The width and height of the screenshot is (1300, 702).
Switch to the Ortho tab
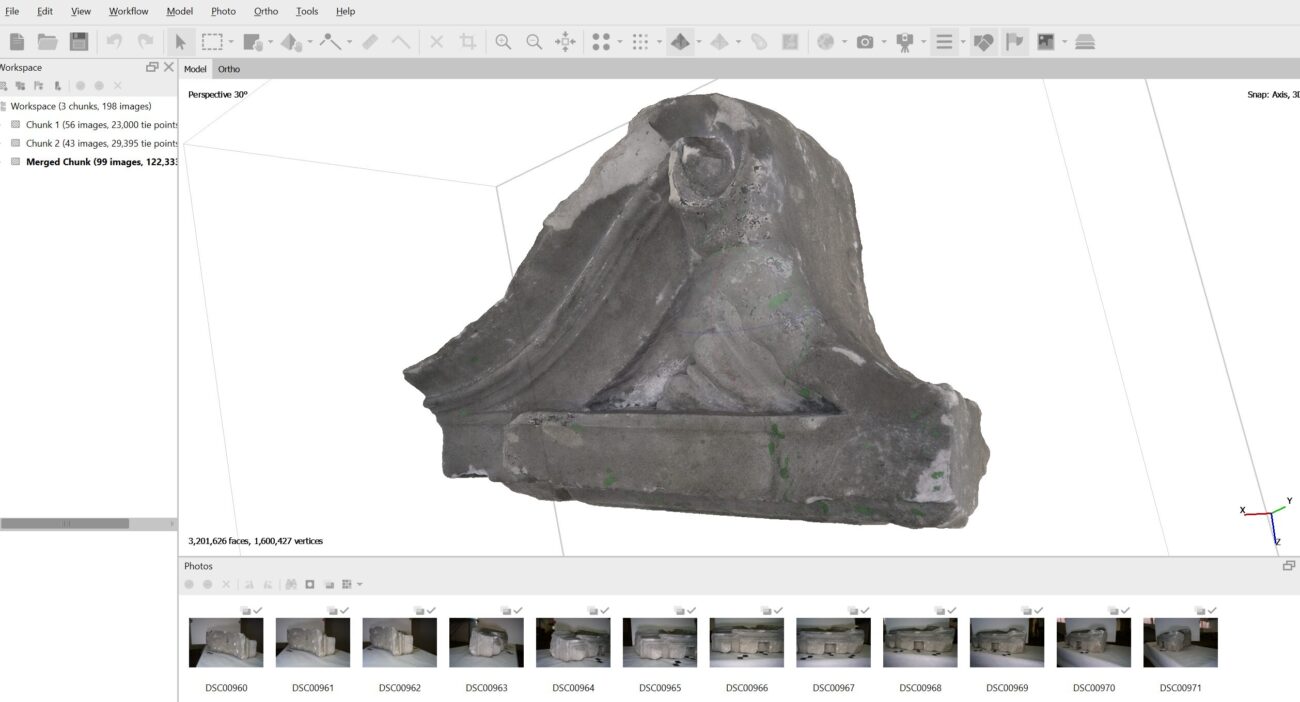229,69
